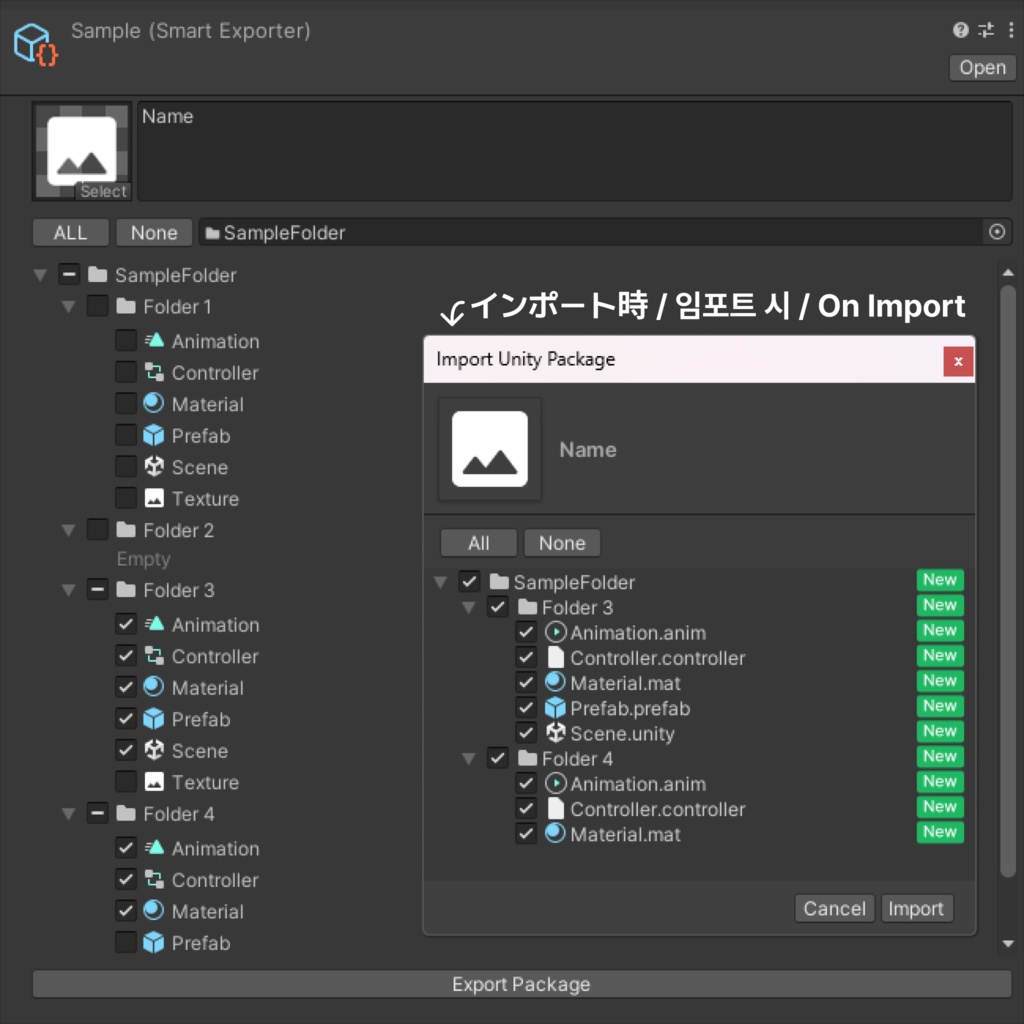This screenshot has height=1024, width=1024.
Task: Click scrollbar up arrow in exporter list
Action: point(1008,272)
